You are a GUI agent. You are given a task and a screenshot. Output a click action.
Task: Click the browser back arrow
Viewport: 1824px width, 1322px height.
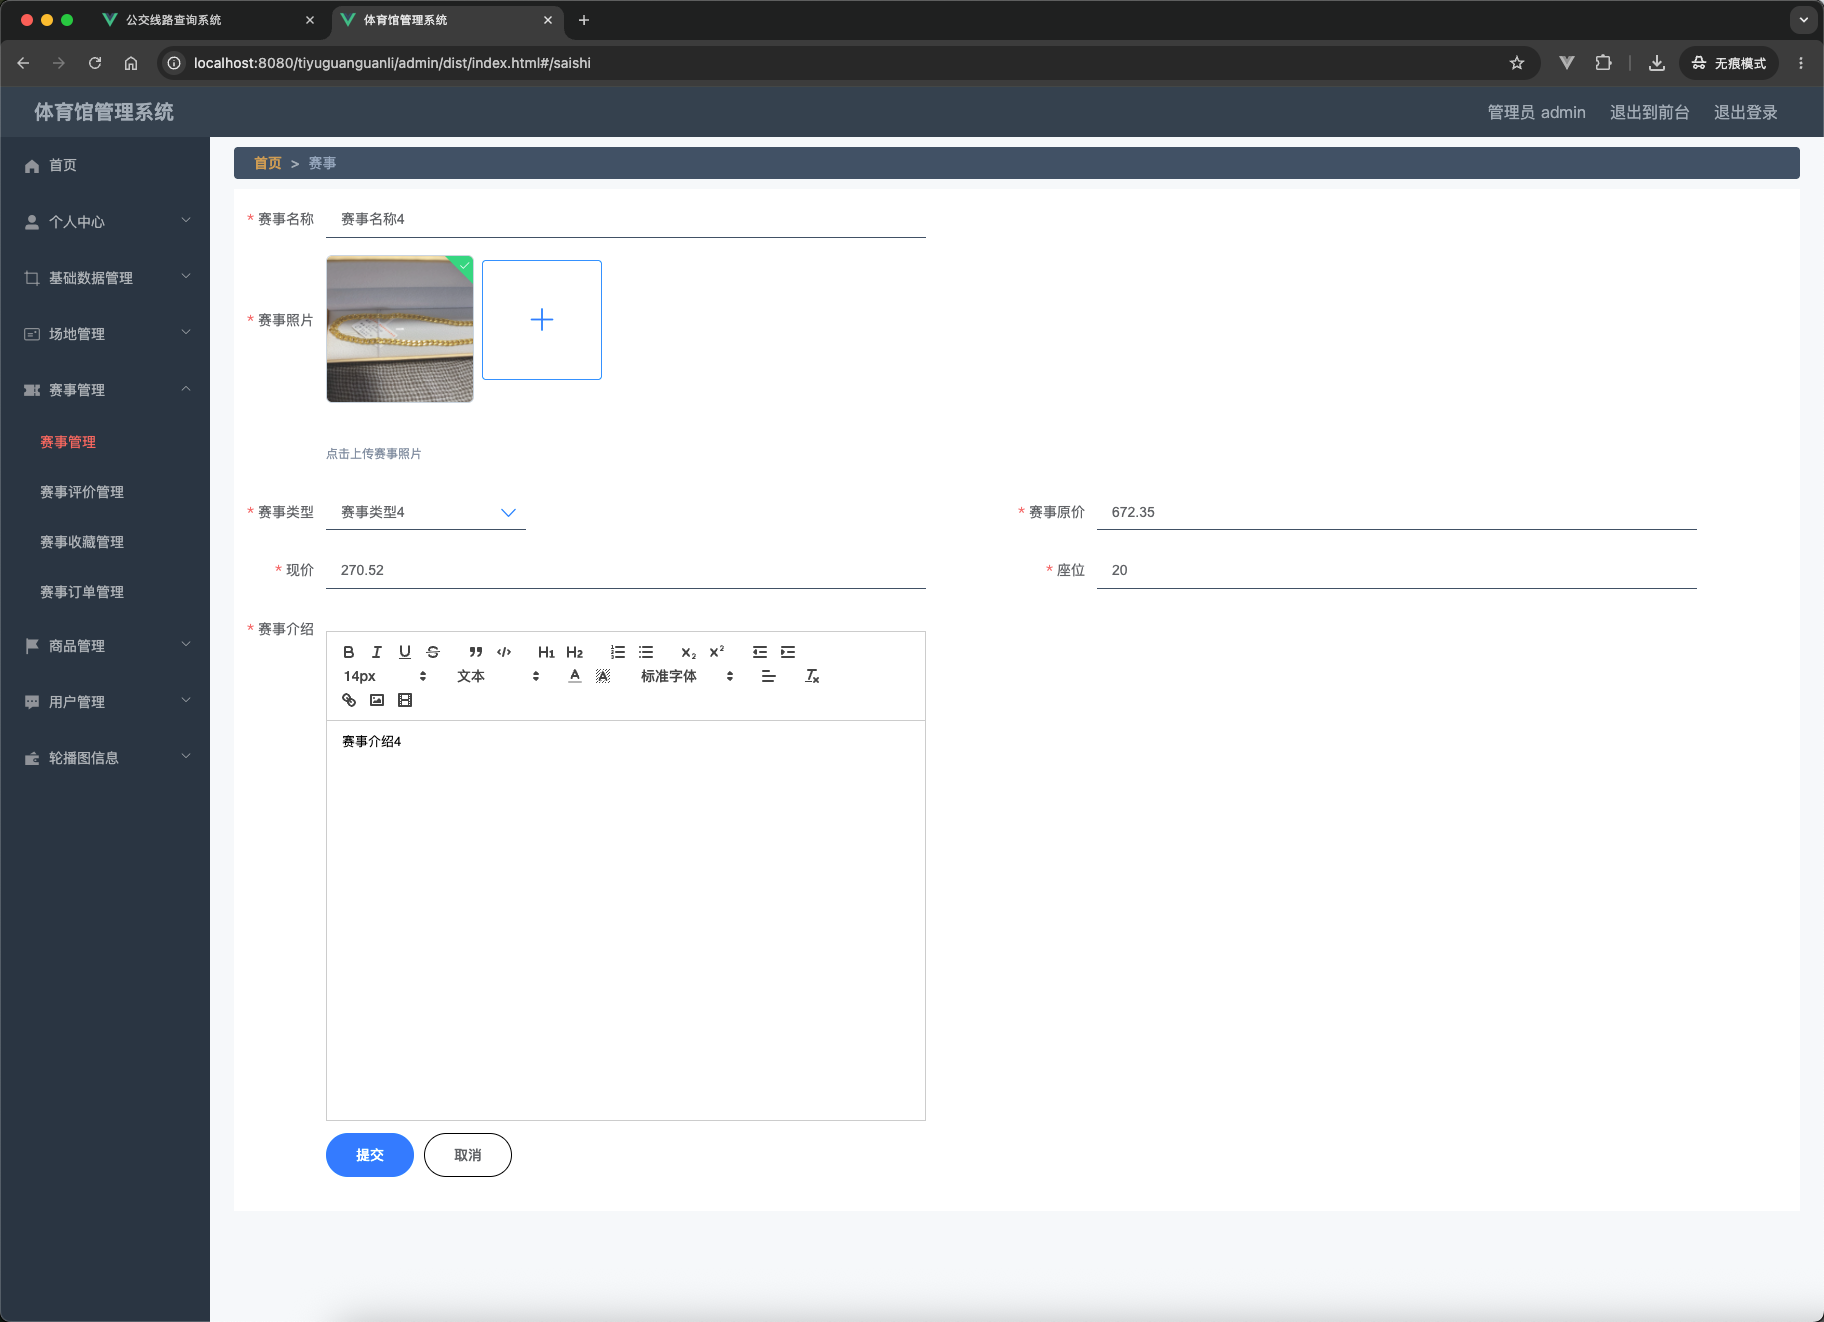(x=23, y=63)
